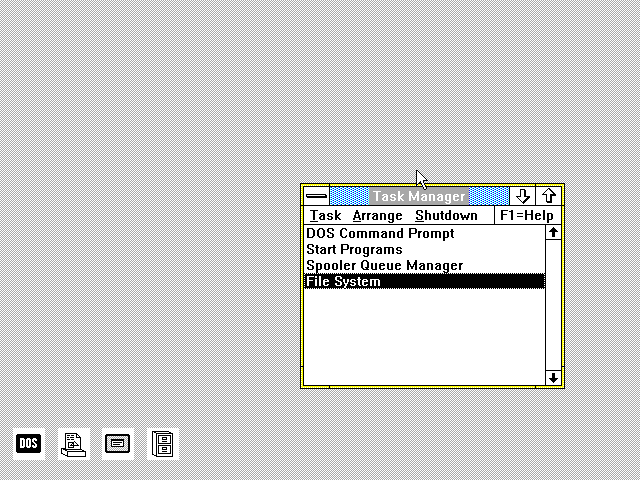
Task: Click F1=Help in the menu bar
Action: 527,215
